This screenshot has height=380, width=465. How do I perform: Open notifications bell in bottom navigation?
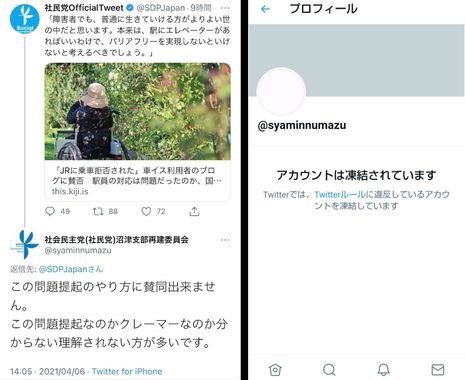click(x=384, y=370)
